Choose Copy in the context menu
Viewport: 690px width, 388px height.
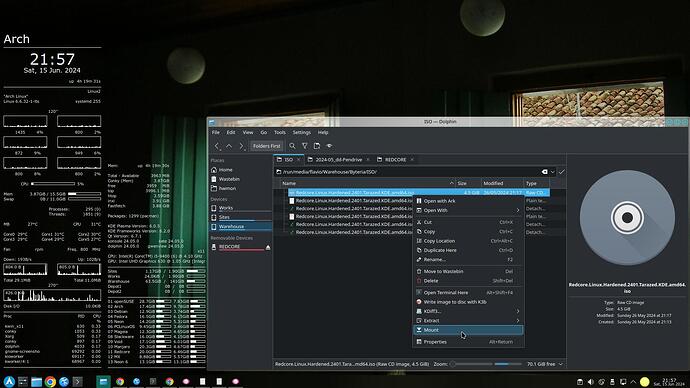(468, 231)
